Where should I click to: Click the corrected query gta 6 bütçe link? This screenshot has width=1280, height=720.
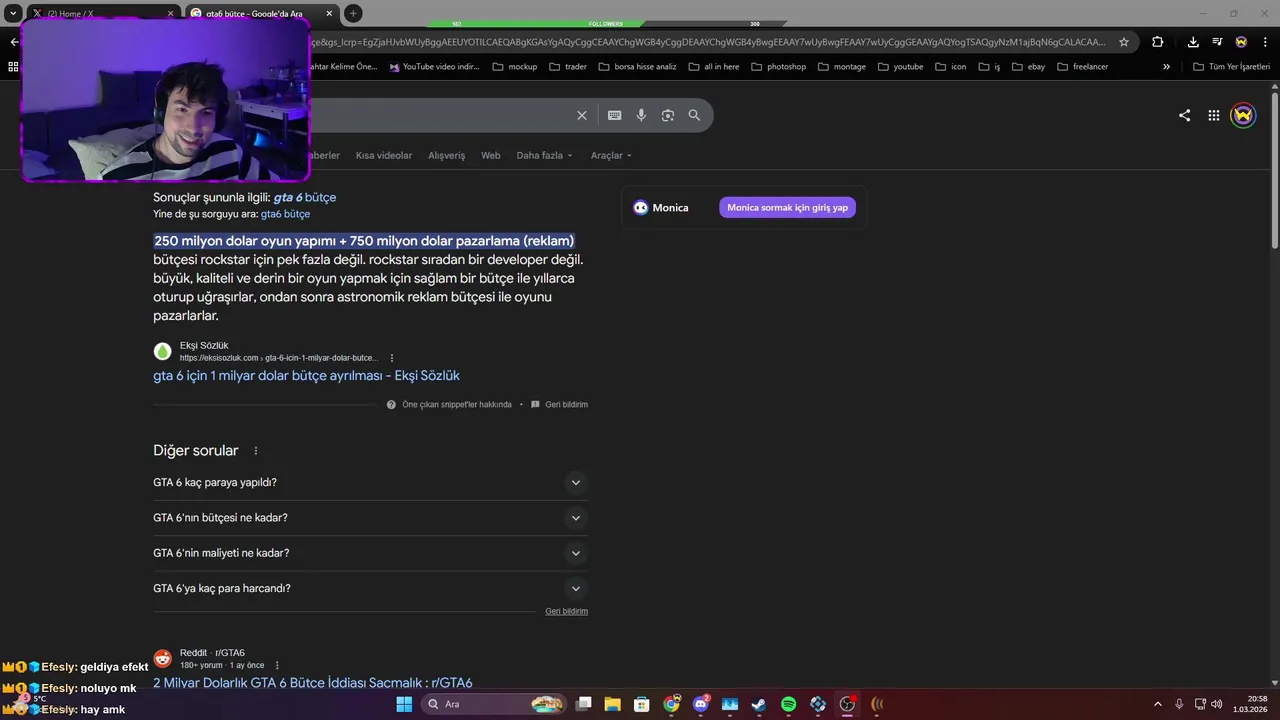[304, 197]
